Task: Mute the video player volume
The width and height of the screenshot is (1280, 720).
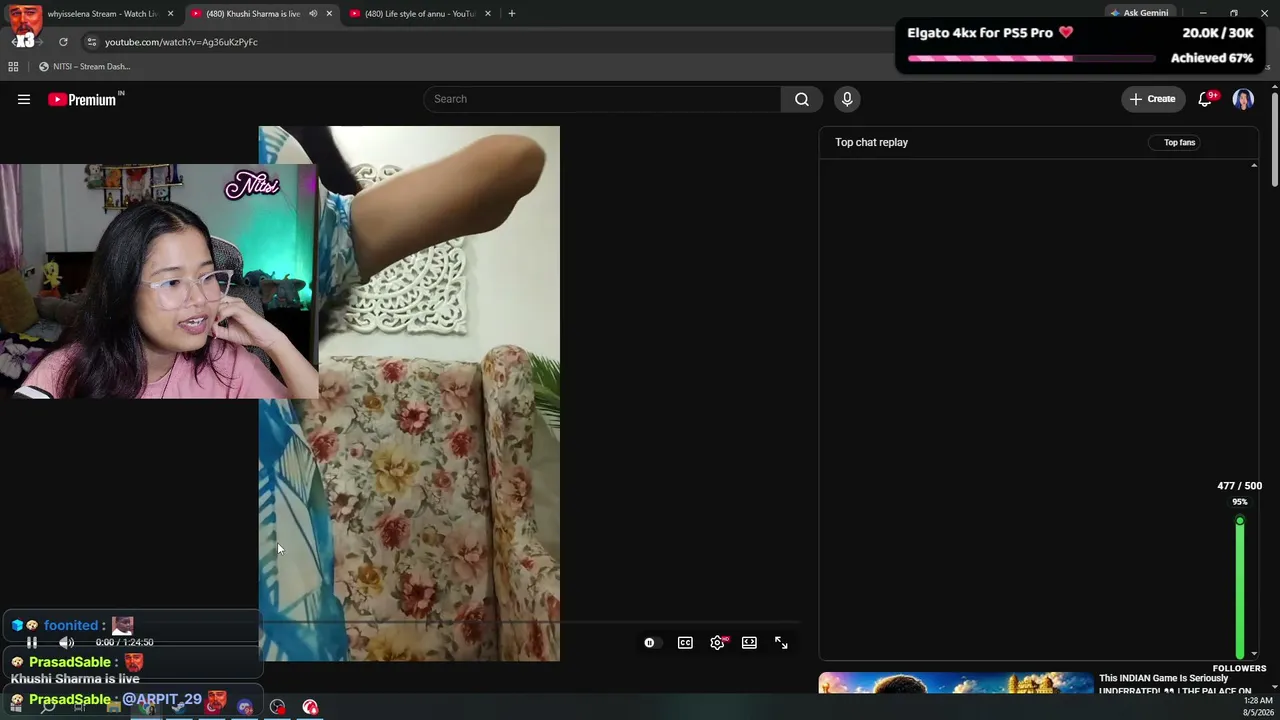Action: point(66,643)
